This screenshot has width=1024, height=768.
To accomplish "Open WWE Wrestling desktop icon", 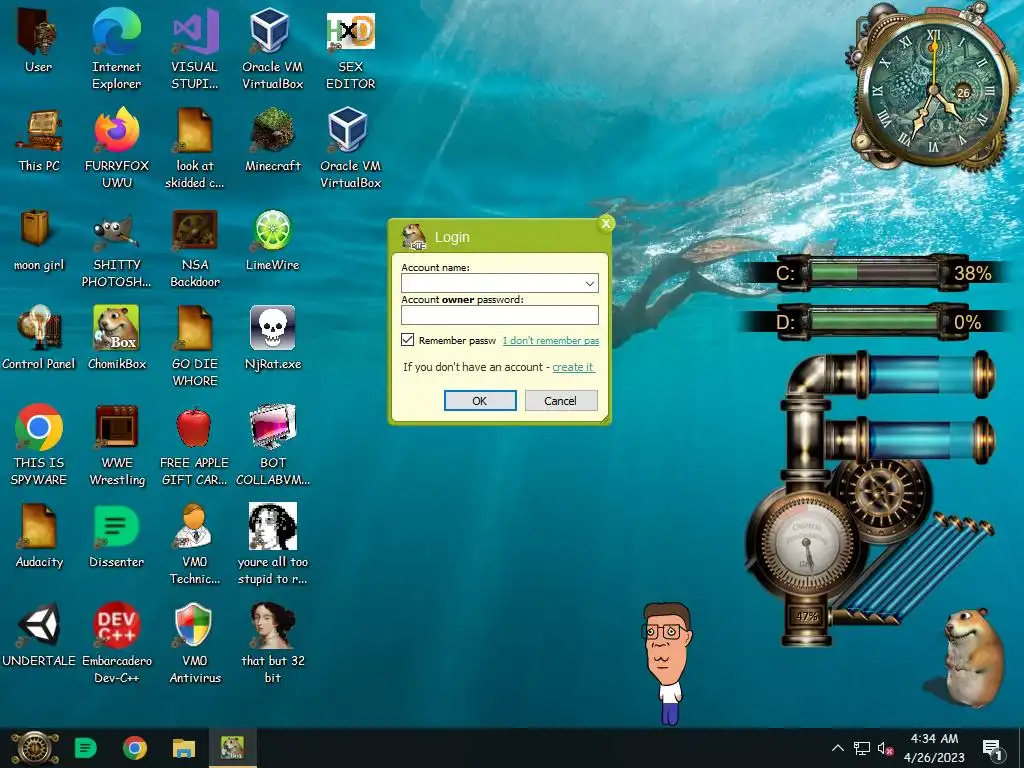I will click(117, 445).
